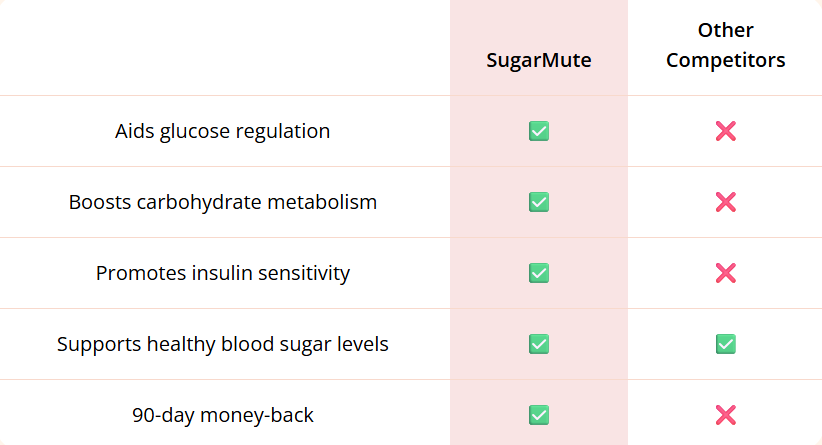This screenshot has width=822, height=445.
Task: Click competitors red cross for glucose regulation
Action: pos(725,131)
